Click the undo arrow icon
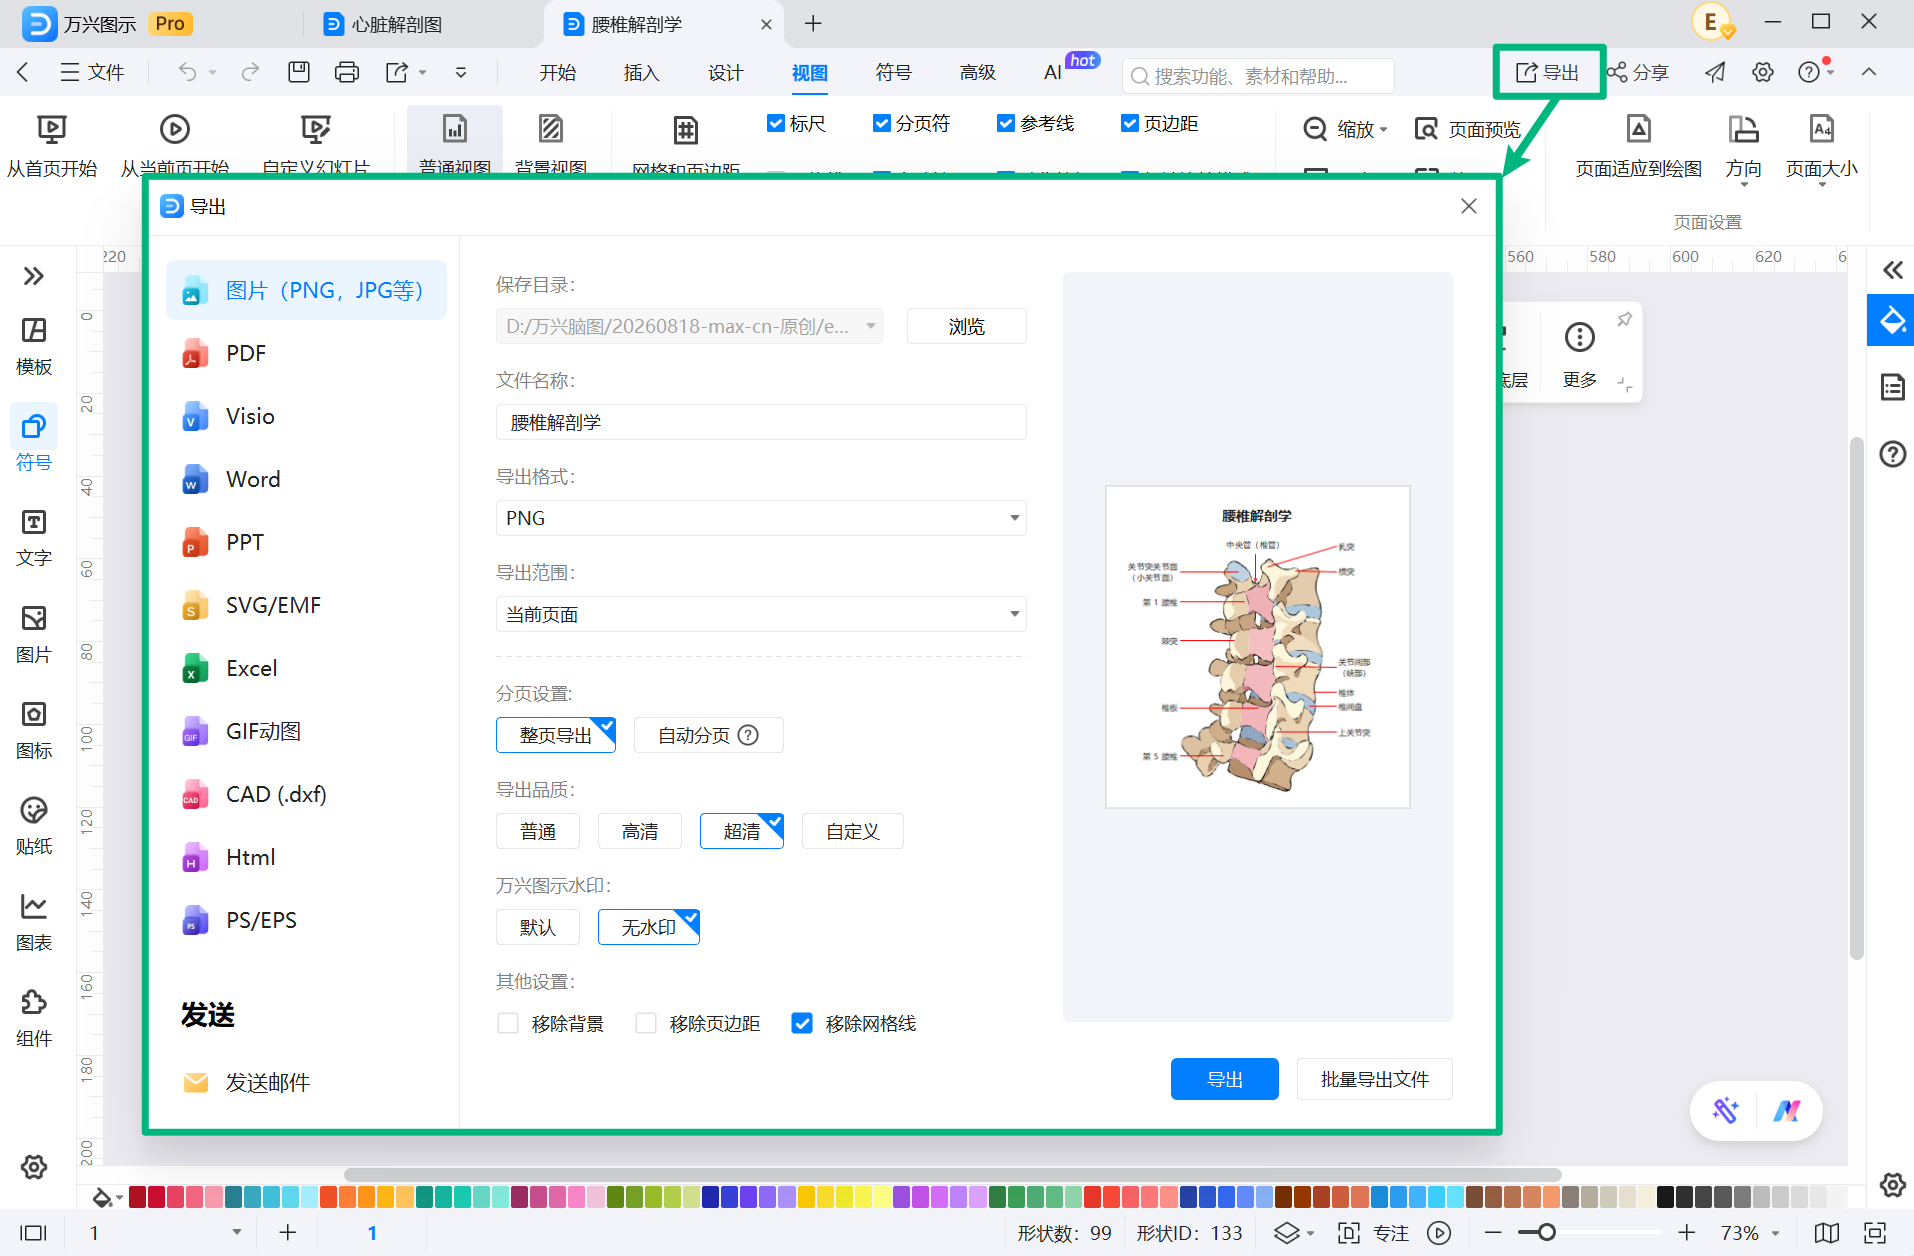This screenshot has height=1256, width=1914. (x=187, y=72)
